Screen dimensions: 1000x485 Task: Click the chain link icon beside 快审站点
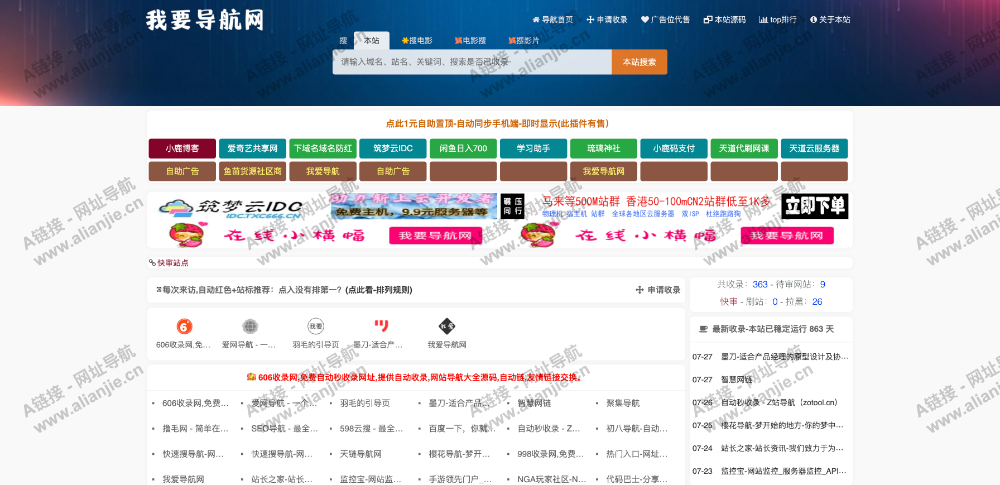click(x=152, y=262)
